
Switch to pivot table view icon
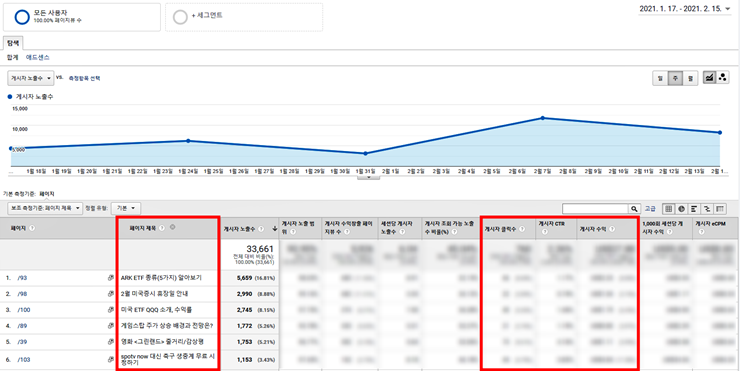click(720, 209)
